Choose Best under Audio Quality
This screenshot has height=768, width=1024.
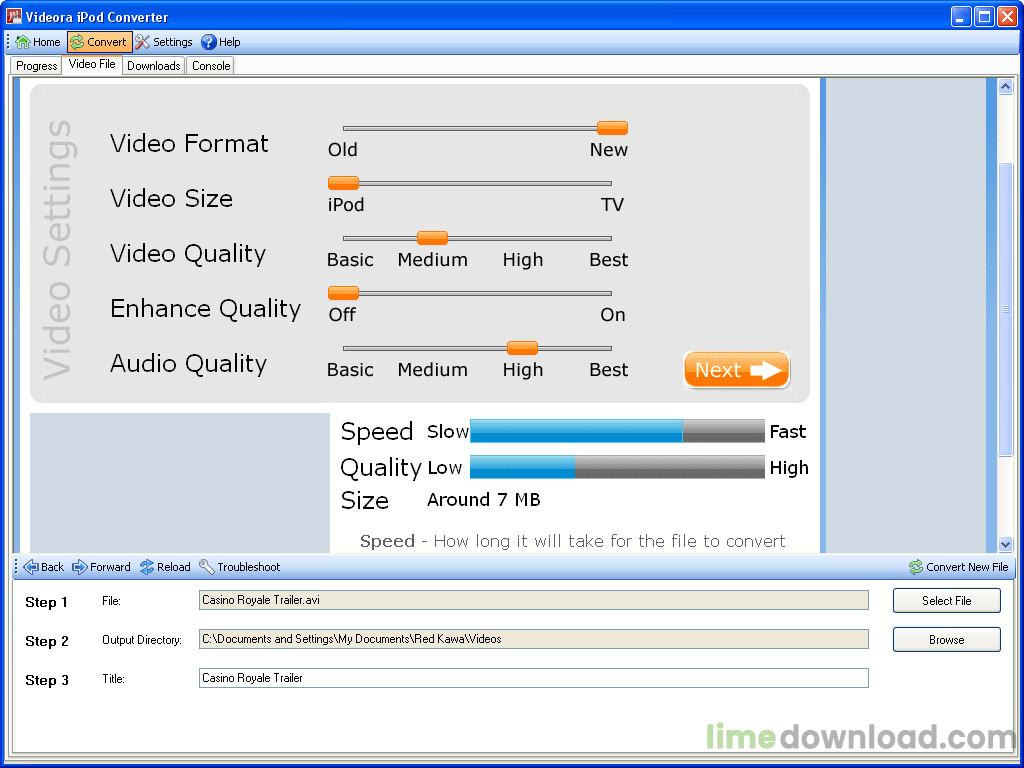click(x=609, y=370)
